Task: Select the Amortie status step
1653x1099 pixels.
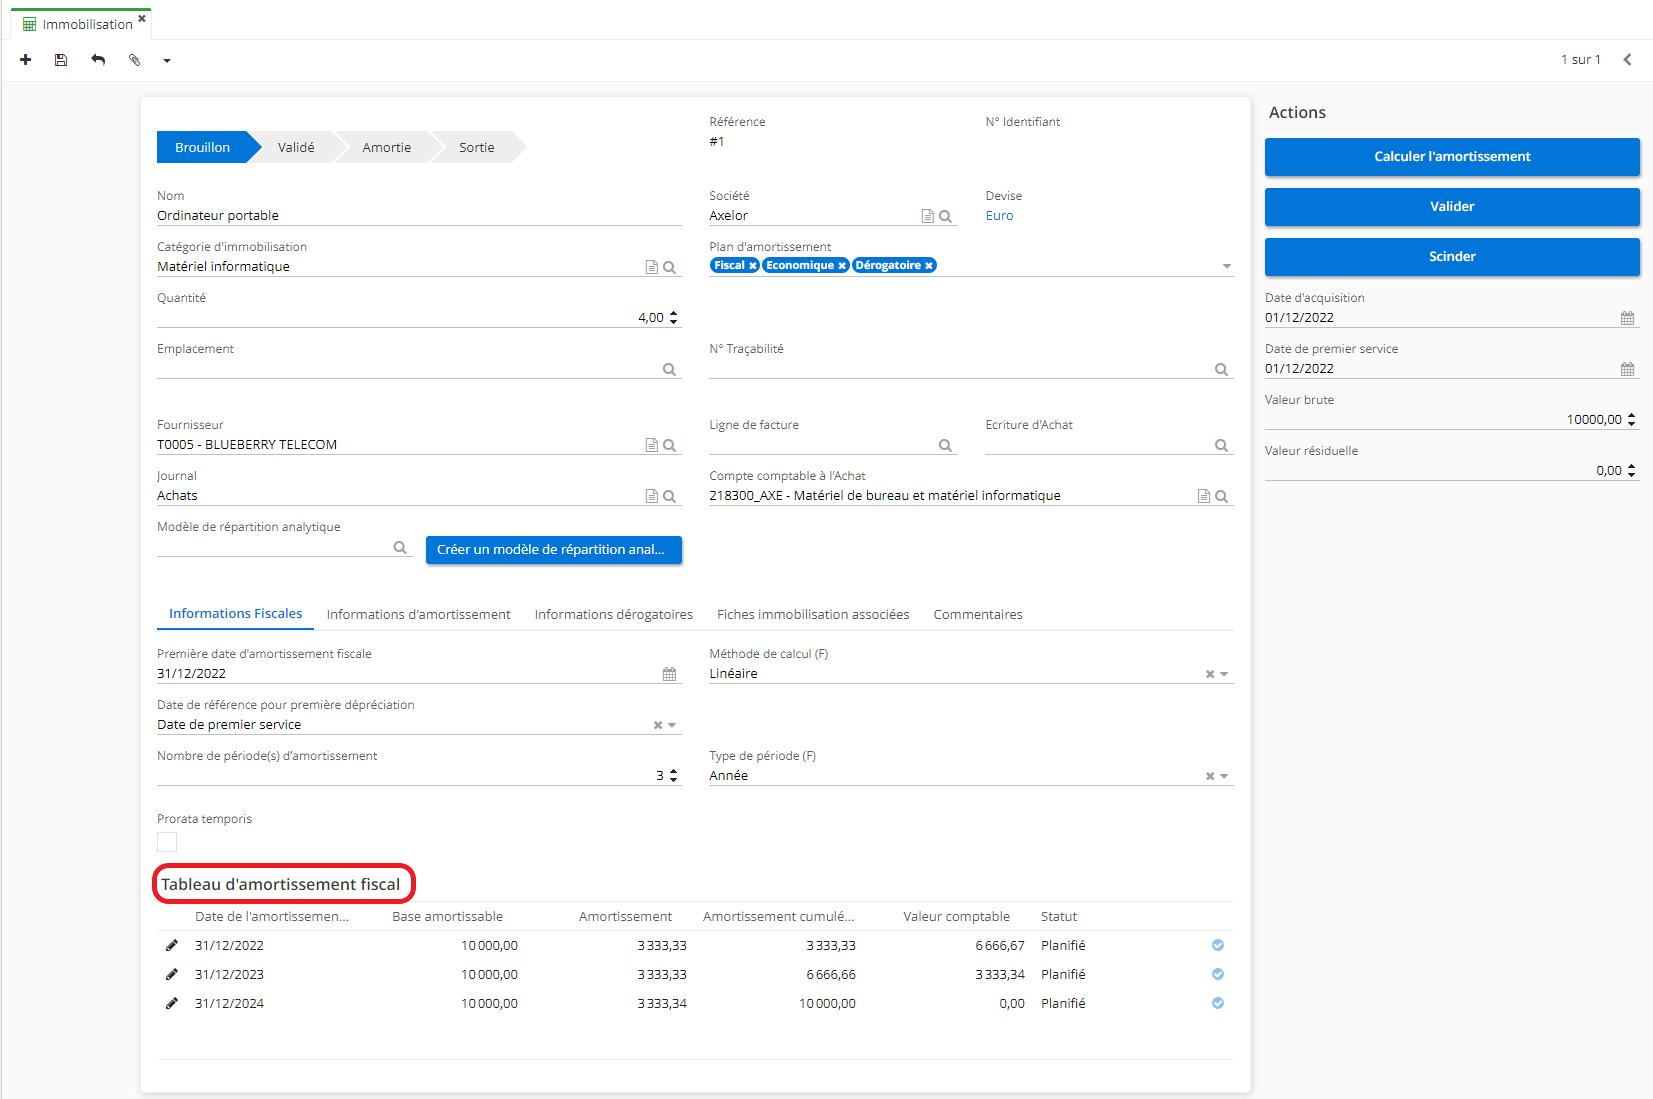Action: point(387,148)
